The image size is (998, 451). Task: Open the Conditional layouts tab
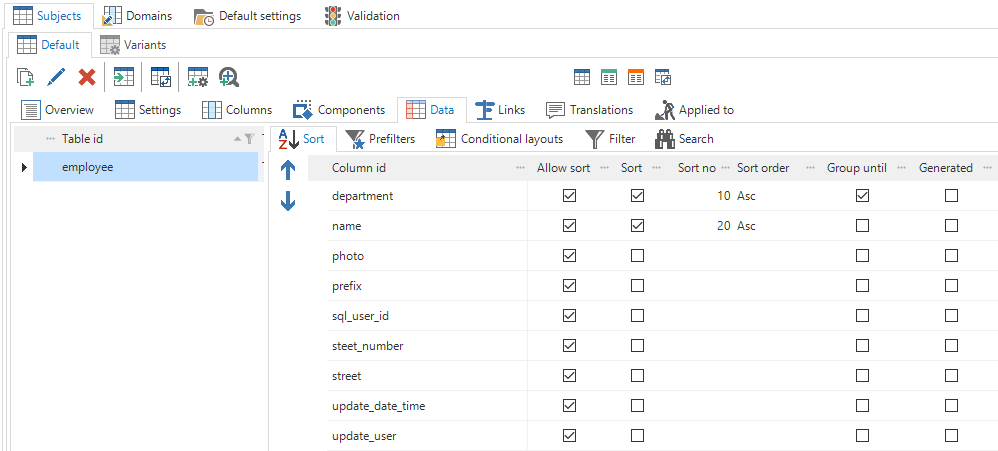499,139
